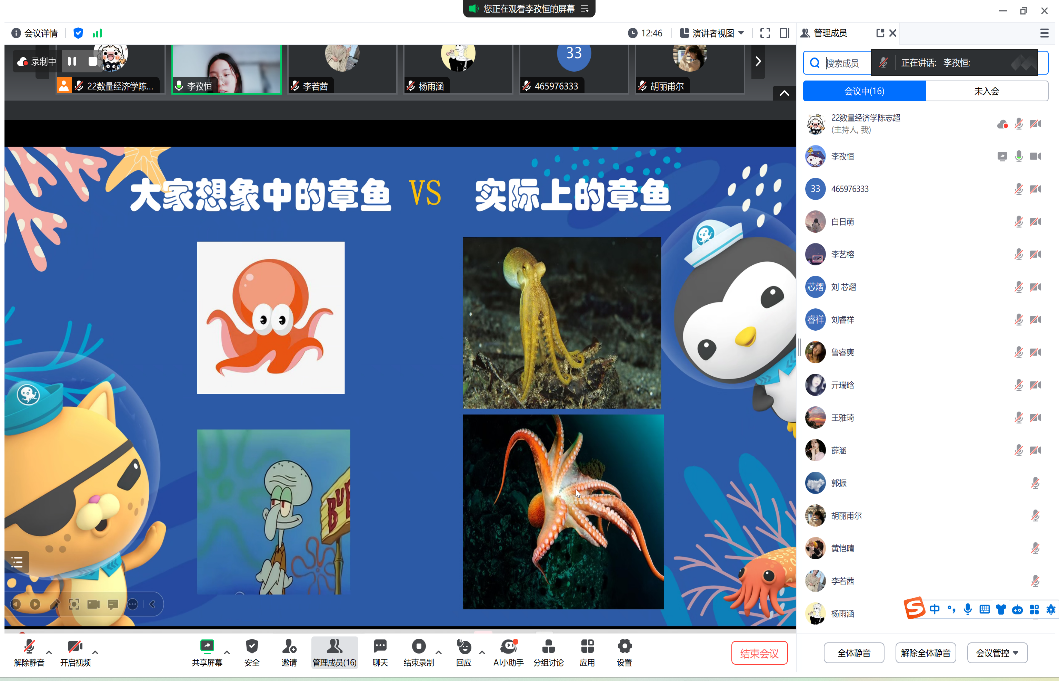The image size is (1059, 681).
Task: Open the 应用 apps icon
Action: [x=587, y=647]
